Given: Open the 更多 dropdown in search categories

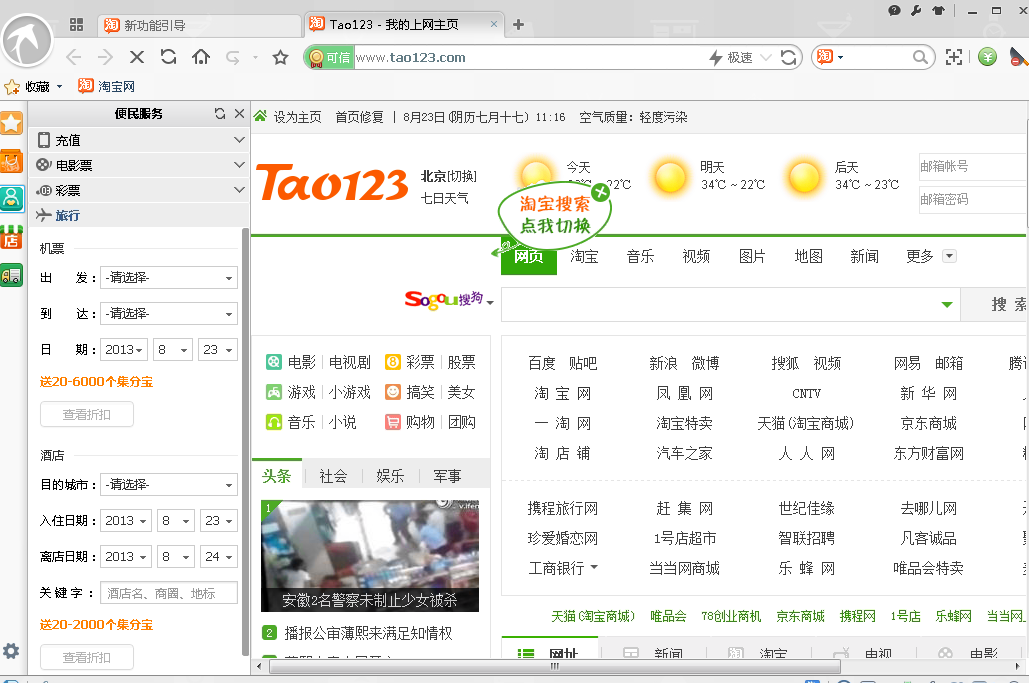Looking at the screenshot, I should pos(949,256).
